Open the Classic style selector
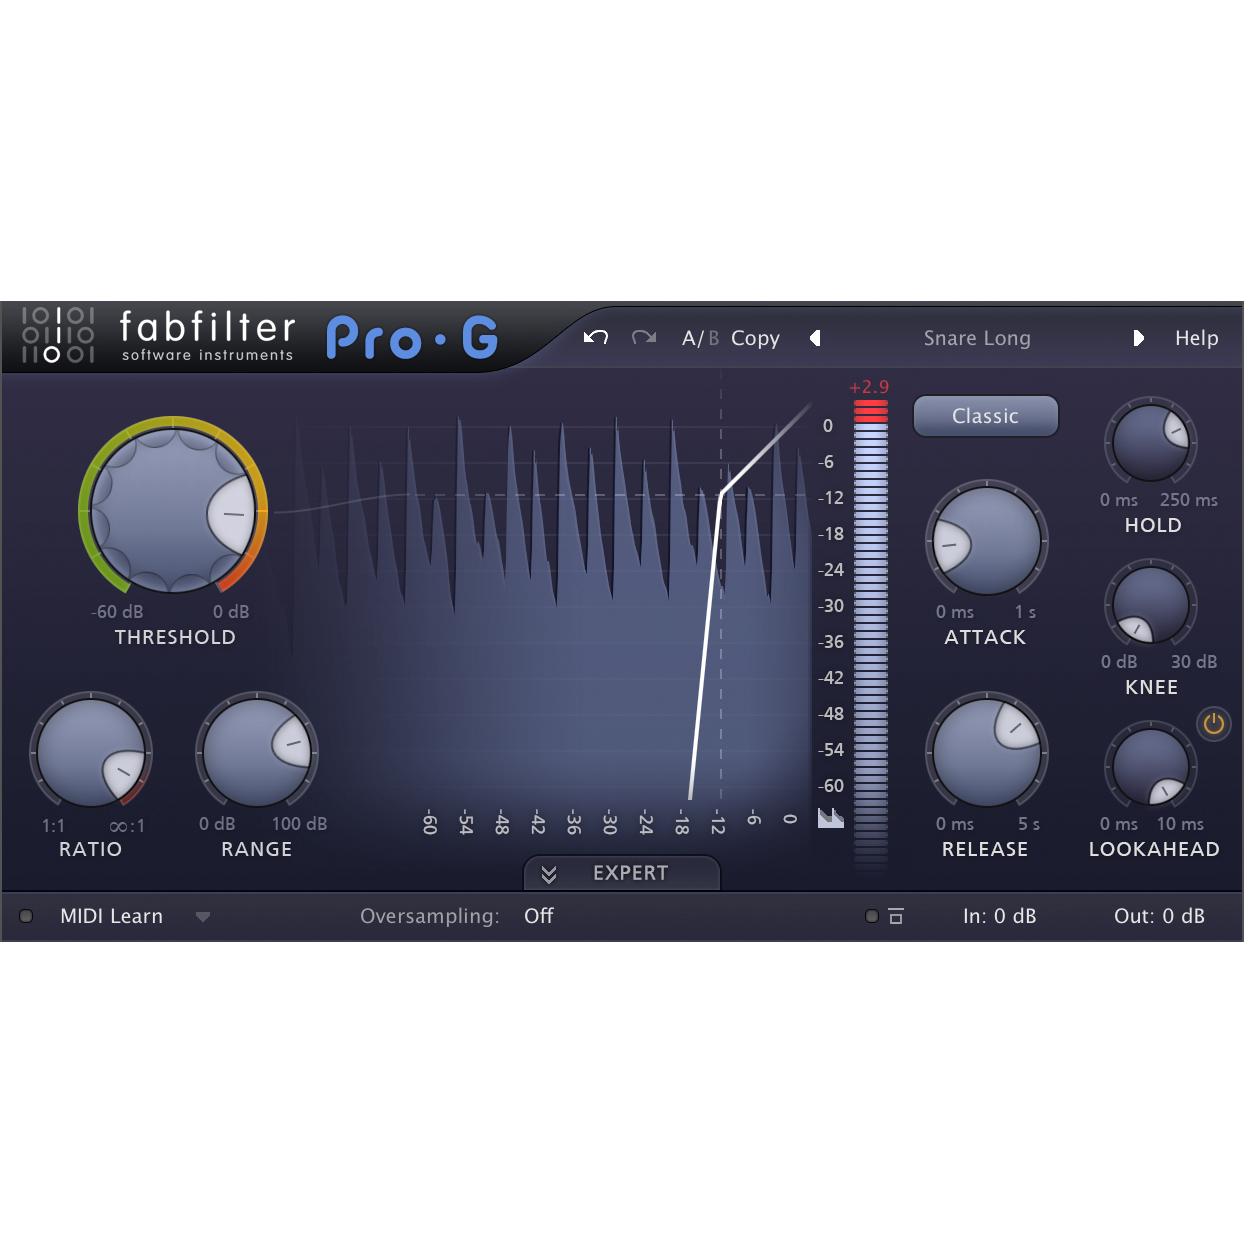This screenshot has width=1244, height=1244. coord(985,416)
